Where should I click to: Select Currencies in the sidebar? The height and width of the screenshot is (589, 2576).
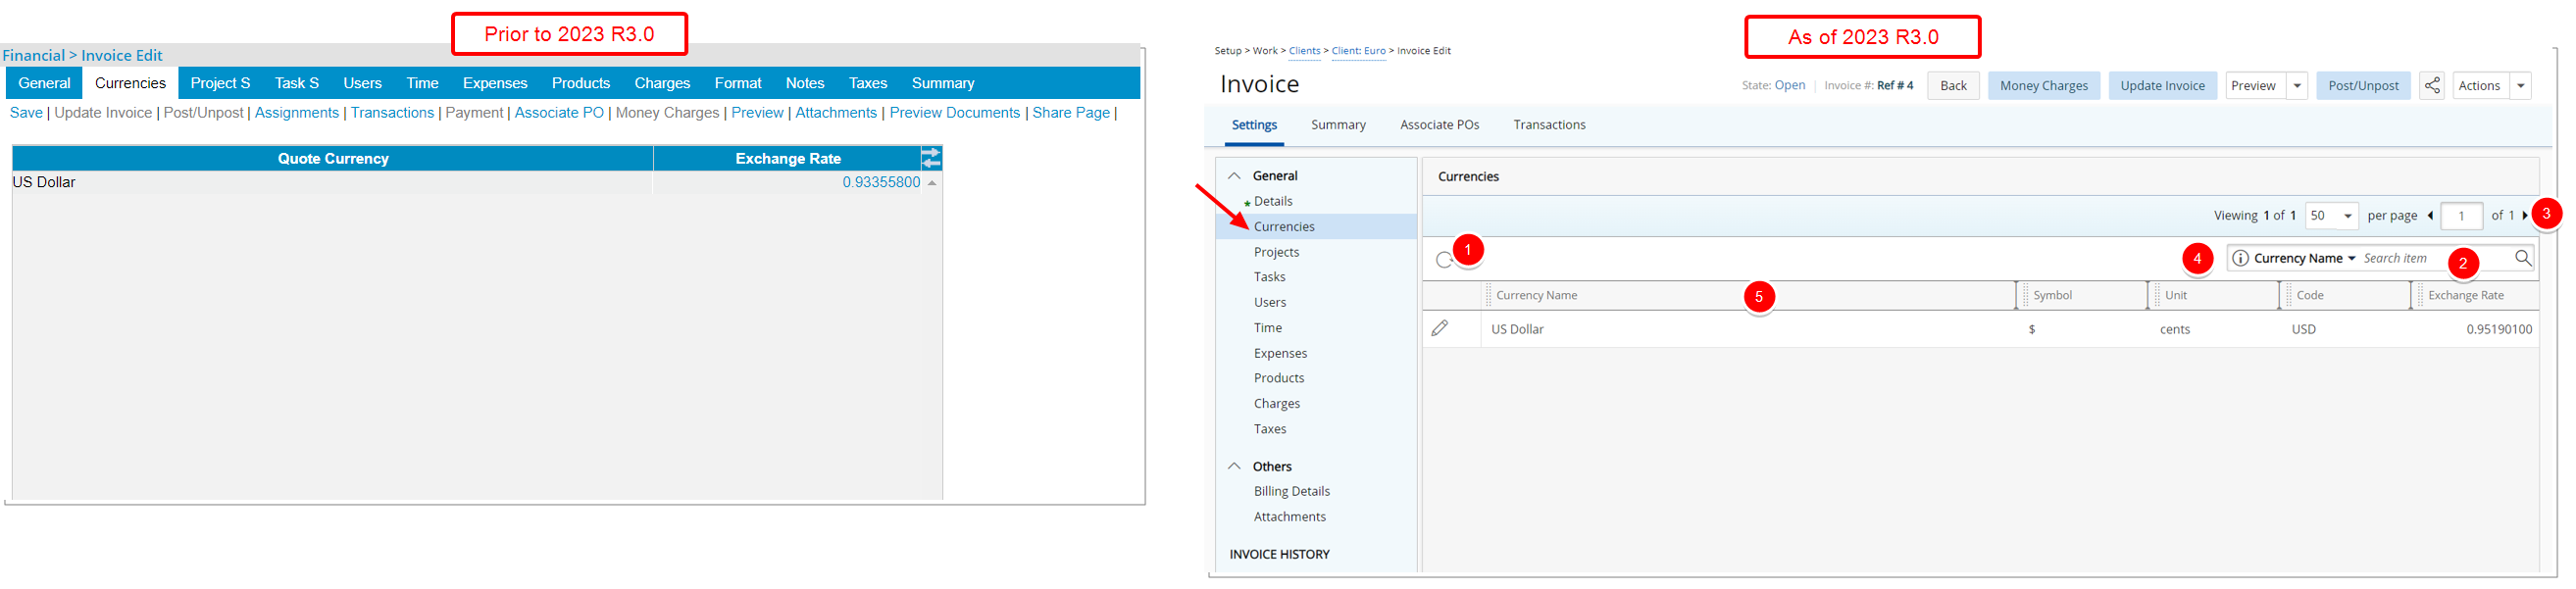coord(1316,227)
